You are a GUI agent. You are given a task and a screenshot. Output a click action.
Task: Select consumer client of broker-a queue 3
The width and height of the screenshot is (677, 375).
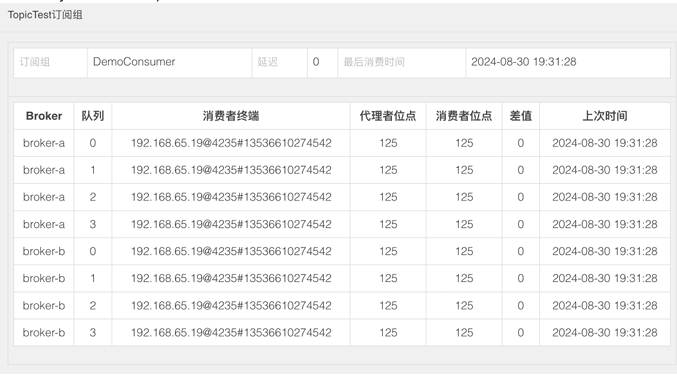pos(231,224)
